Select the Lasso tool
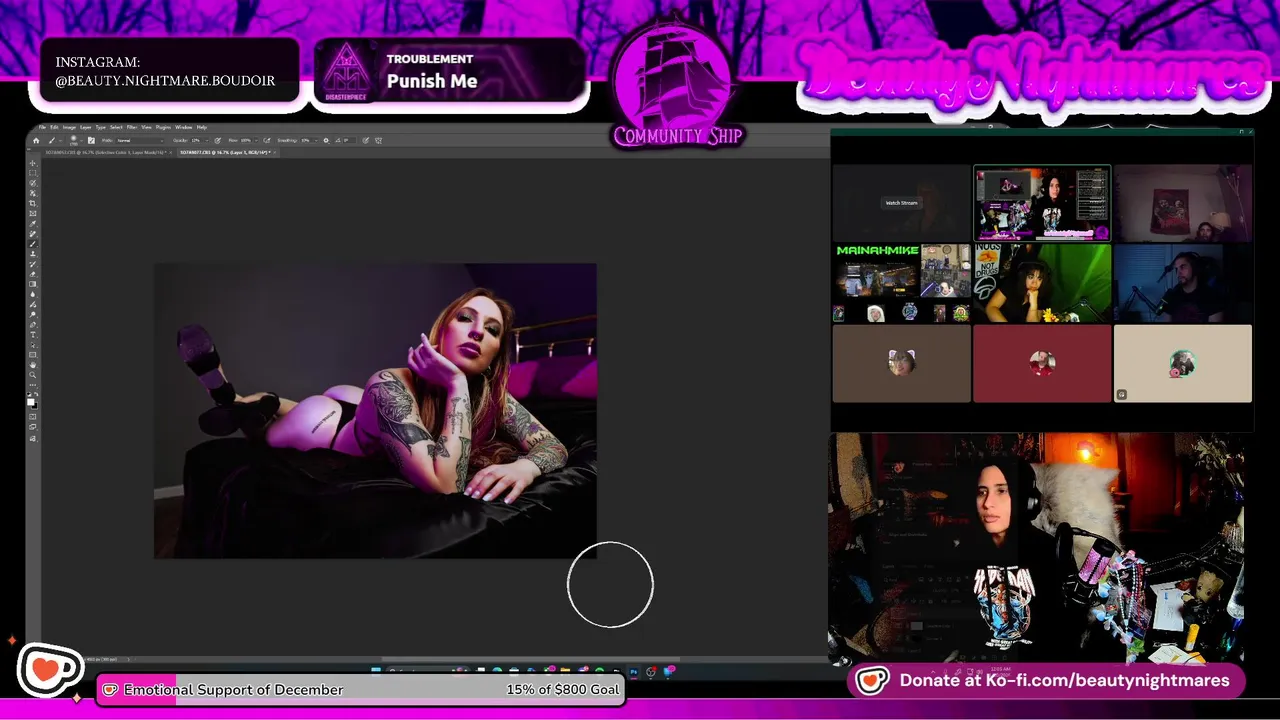 [x=32, y=182]
